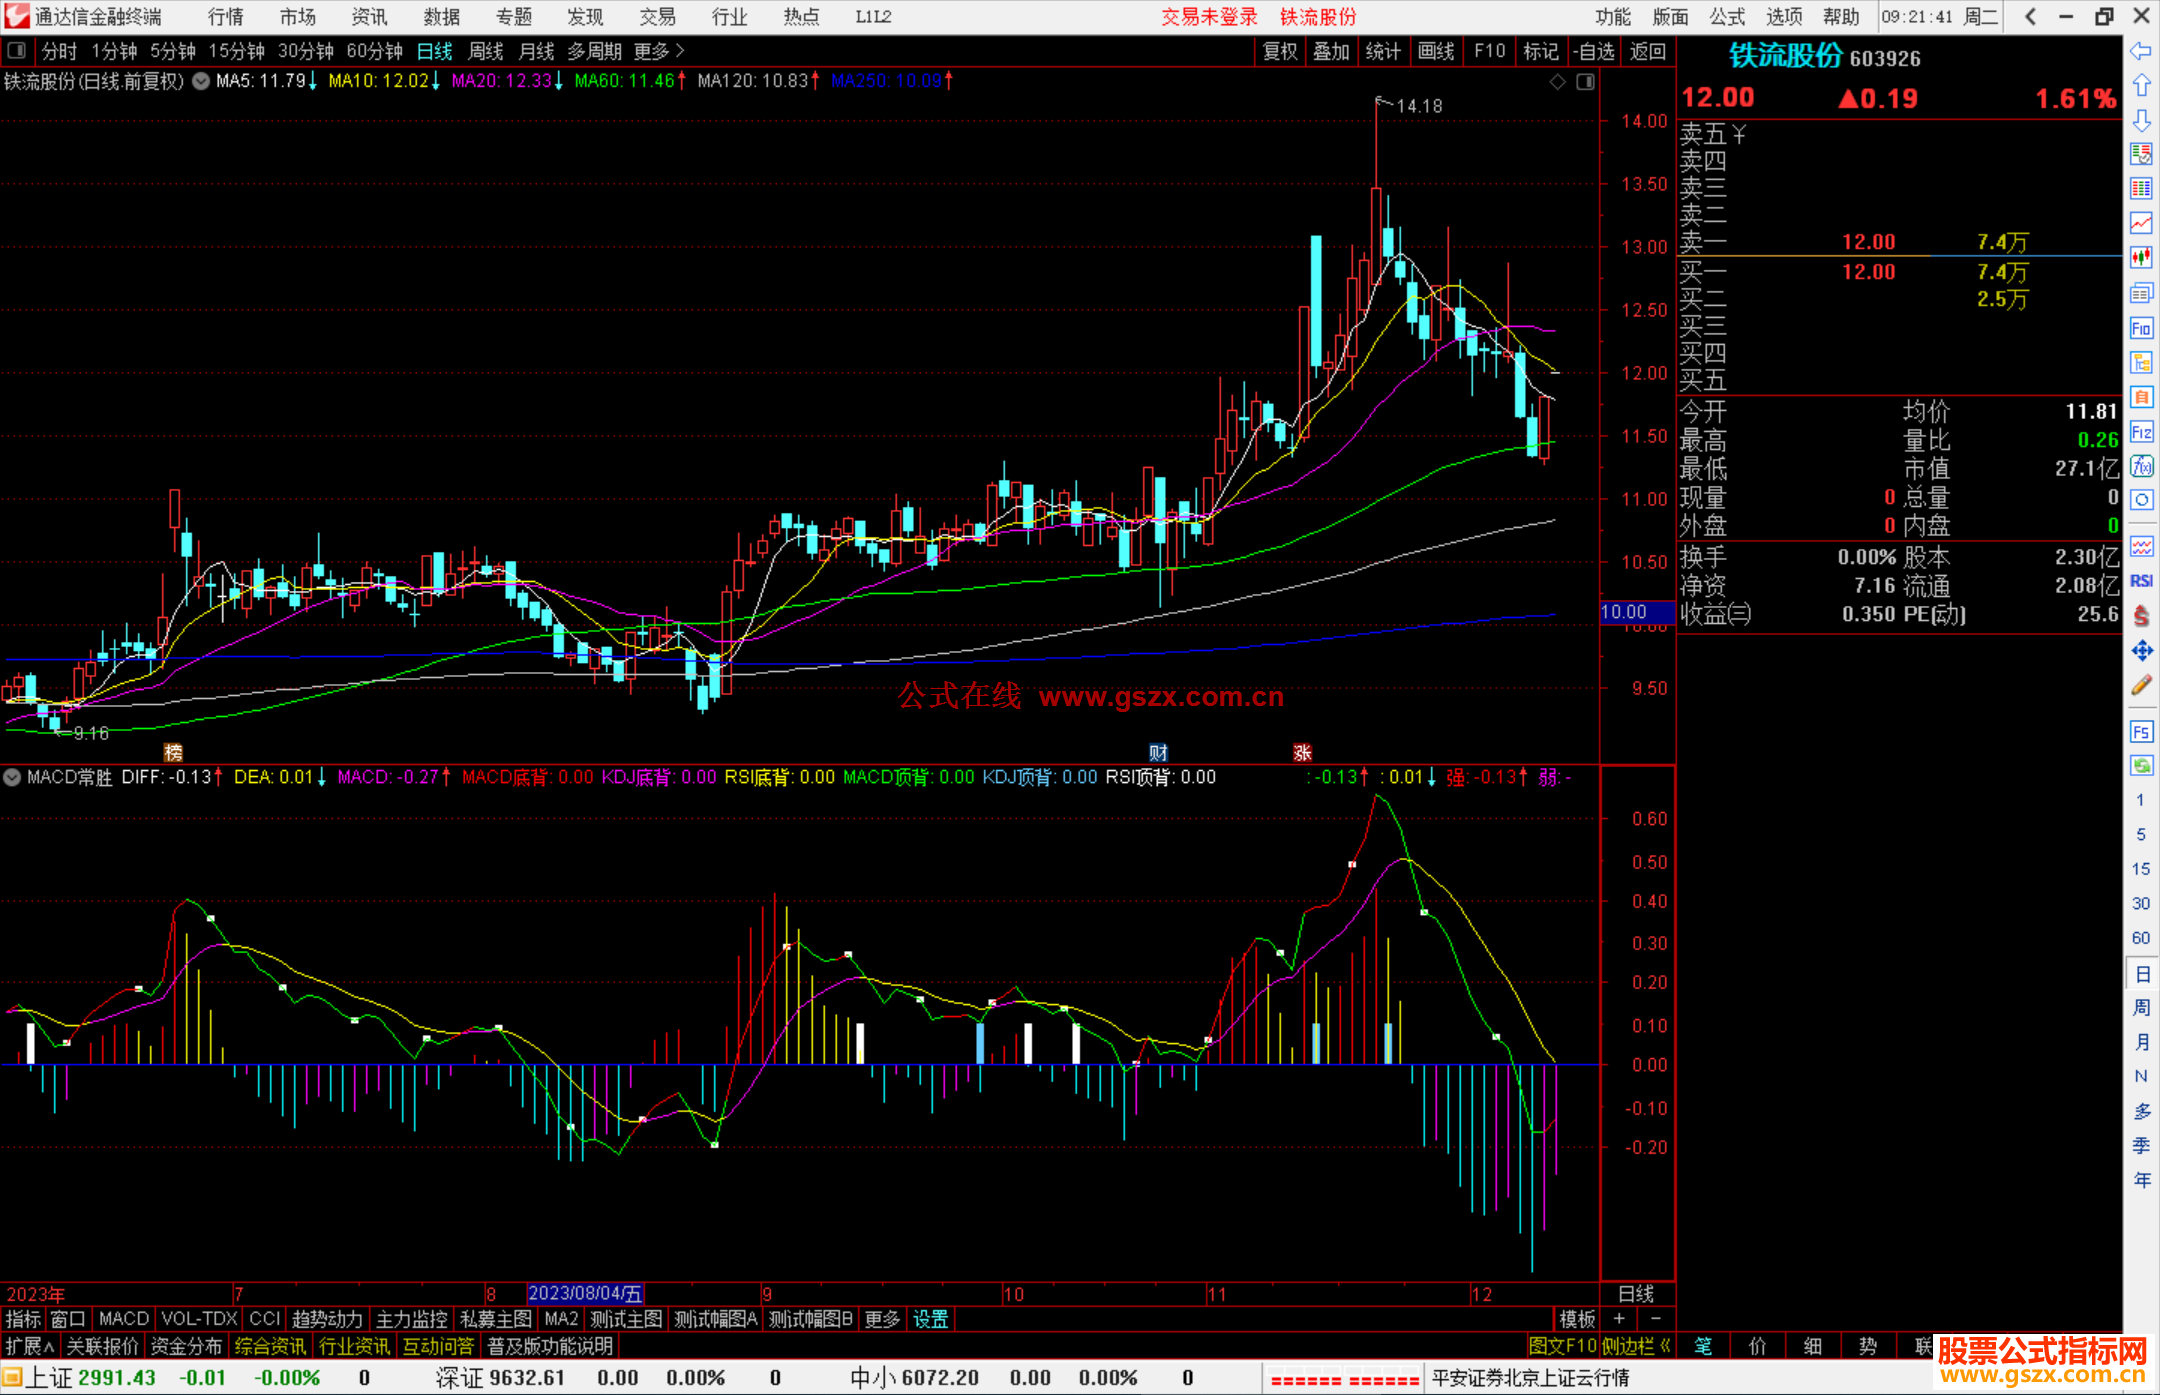Open main chart indicator dropdown beside 前复权
This screenshot has height=1395, width=2160.
[x=201, y=82]
